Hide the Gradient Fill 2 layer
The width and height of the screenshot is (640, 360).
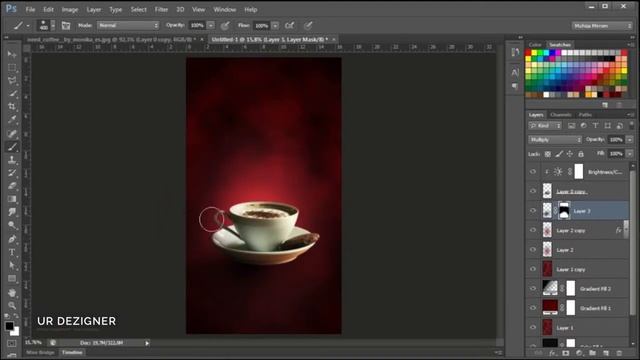point(533,289)
